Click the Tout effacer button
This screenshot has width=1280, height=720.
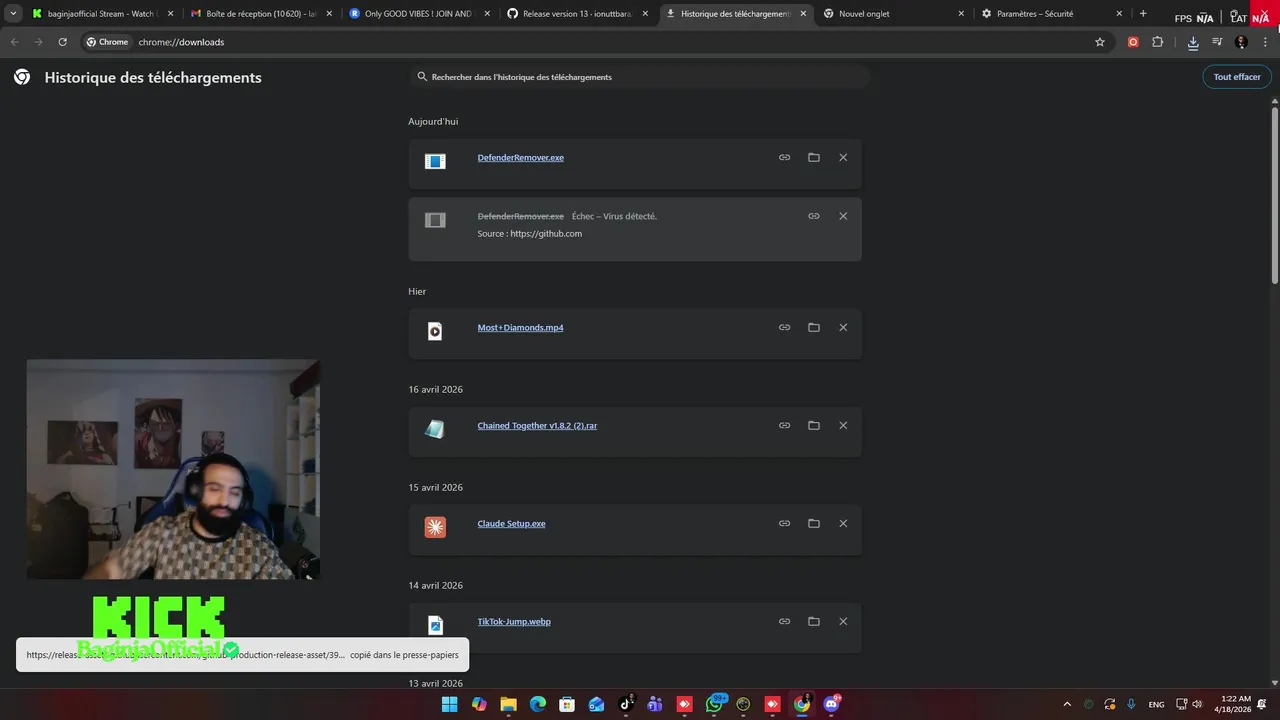click(x=1237, y=77)
